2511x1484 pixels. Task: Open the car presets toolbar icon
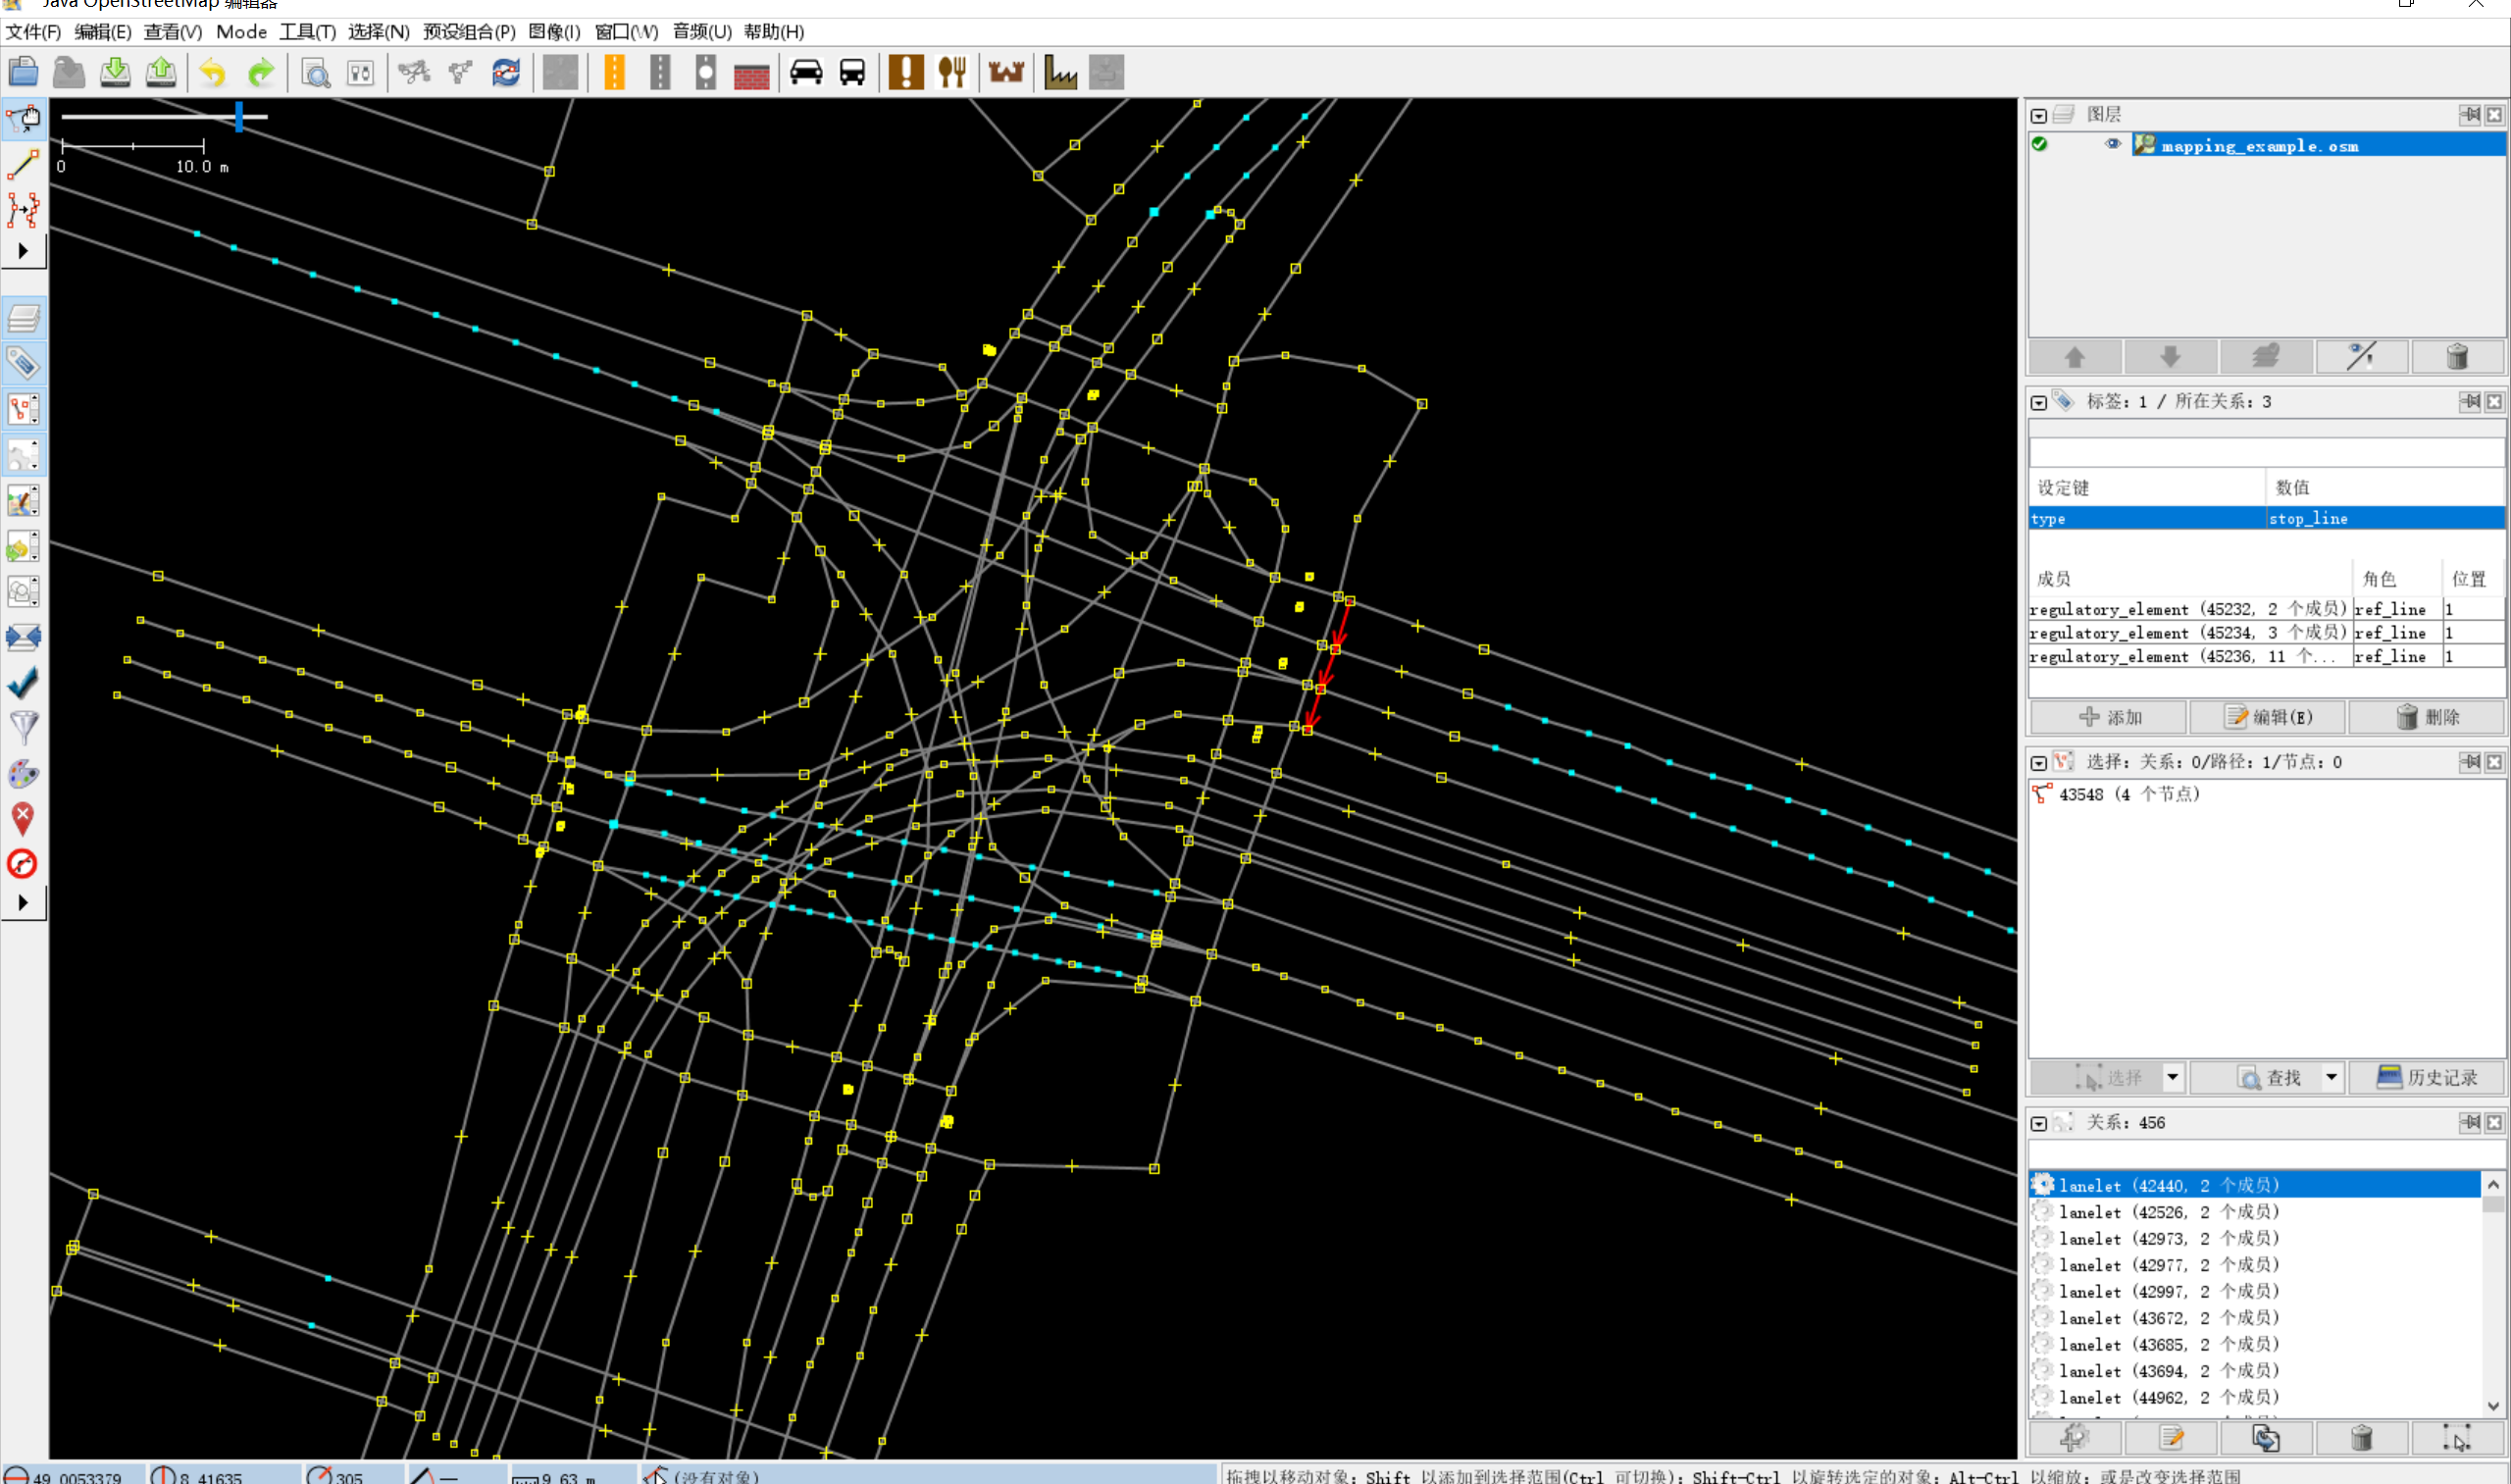pos(806,72)
